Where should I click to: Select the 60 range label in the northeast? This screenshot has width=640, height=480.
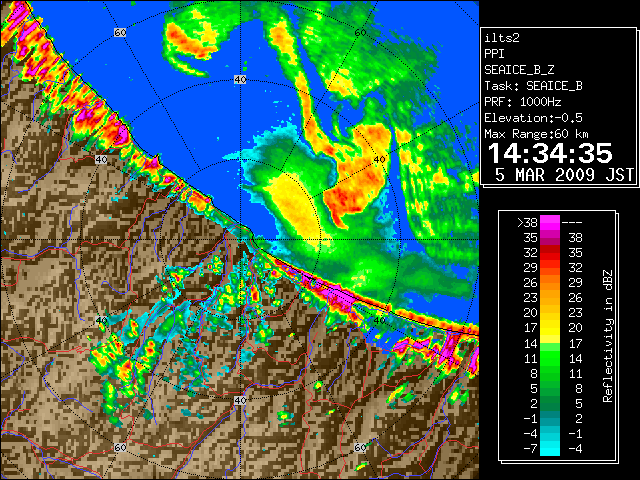[360, 33]
